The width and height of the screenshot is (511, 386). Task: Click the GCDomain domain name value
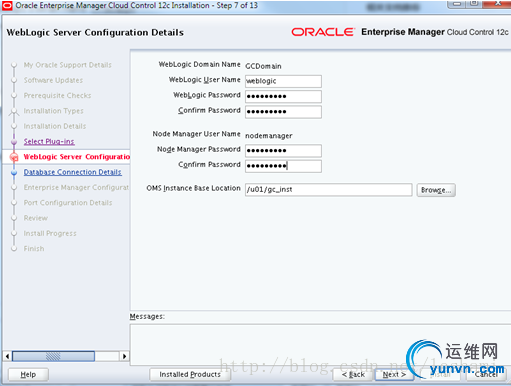pyautogui.click(x=263, y=66)
